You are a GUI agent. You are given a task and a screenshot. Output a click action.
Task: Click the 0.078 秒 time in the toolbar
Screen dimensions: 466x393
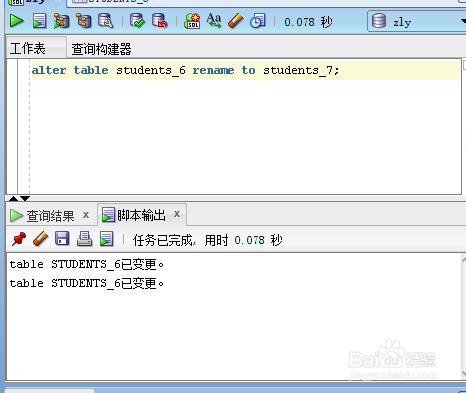pos(308,22)
